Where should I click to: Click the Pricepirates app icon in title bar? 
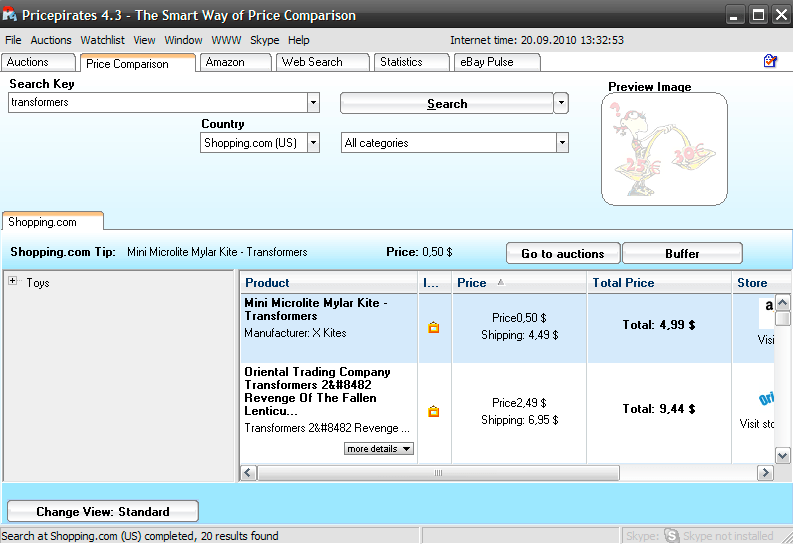click(9, 15)
